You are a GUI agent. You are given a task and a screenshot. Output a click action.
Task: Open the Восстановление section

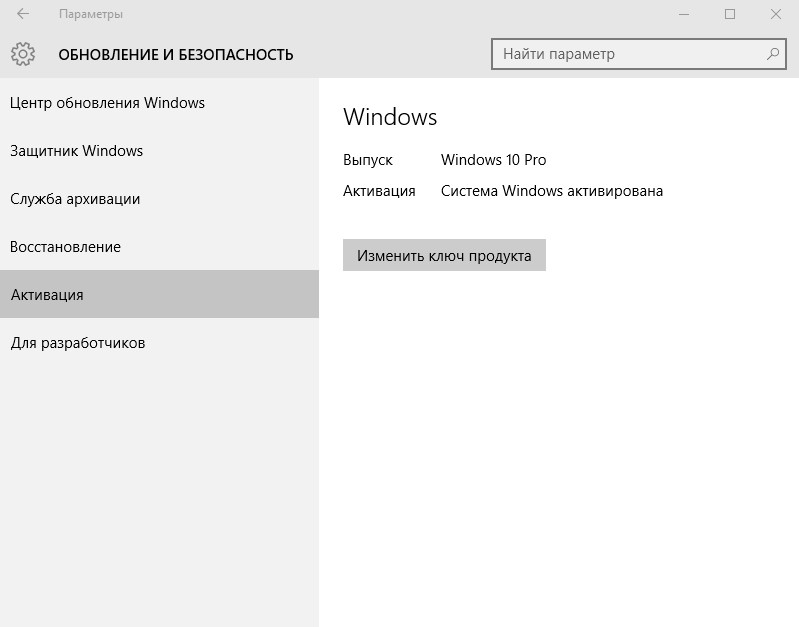point(66,247)
